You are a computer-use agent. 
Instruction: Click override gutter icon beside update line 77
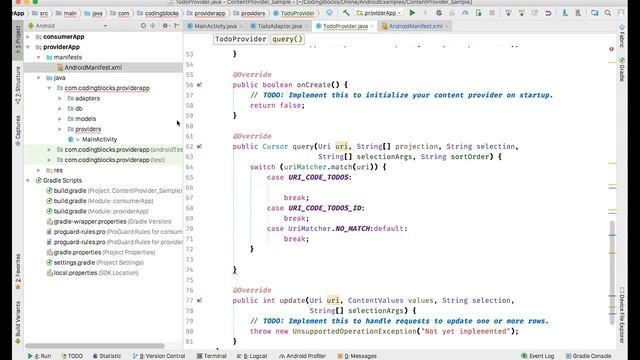click(x=199, y=300)
